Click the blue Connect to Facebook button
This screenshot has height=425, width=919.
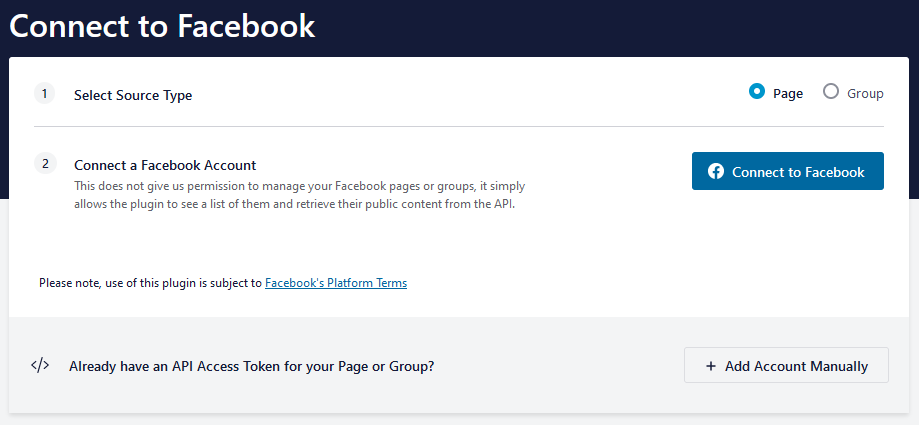click(787, 171)
